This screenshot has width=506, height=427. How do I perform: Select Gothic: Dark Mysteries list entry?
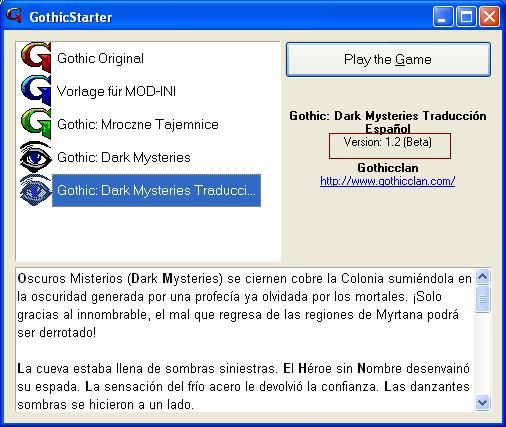click(124, 157)
